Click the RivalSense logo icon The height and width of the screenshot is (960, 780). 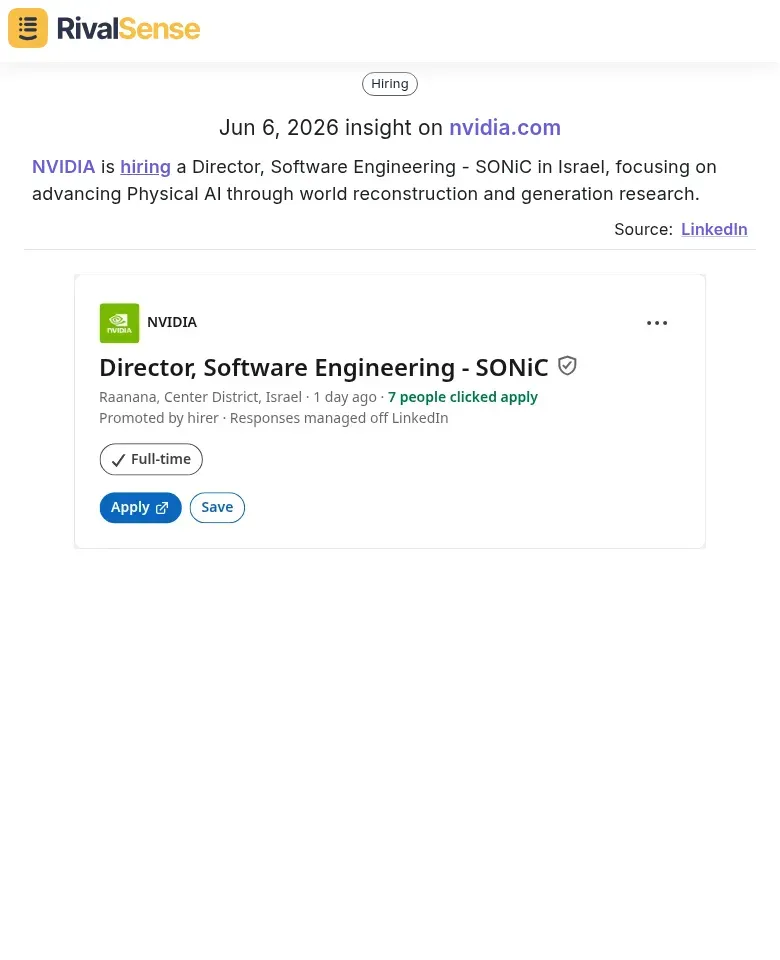click(x=28, y=28)
